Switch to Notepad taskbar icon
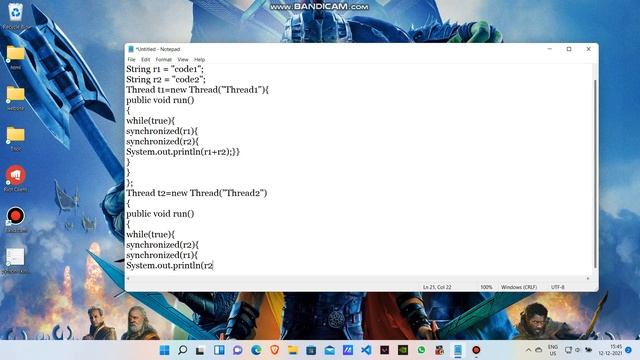 (458, 350)
